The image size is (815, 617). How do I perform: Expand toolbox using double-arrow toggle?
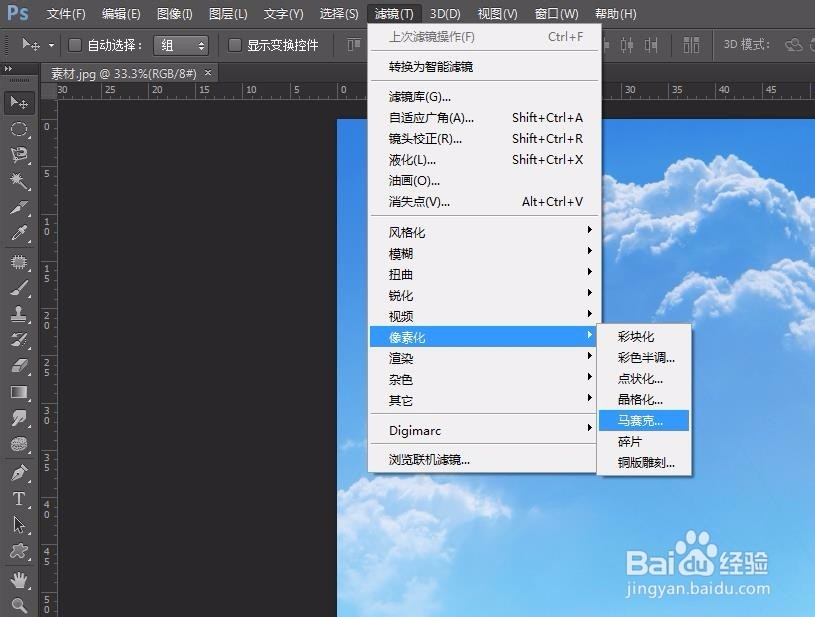8,68
